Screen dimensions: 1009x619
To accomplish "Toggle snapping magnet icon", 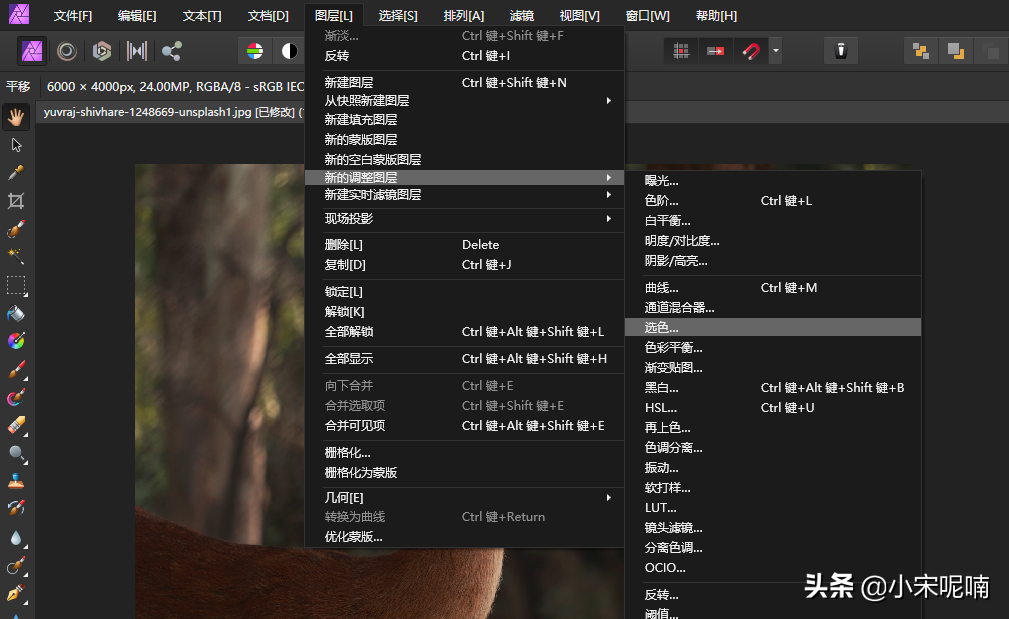I will [750, 51].
